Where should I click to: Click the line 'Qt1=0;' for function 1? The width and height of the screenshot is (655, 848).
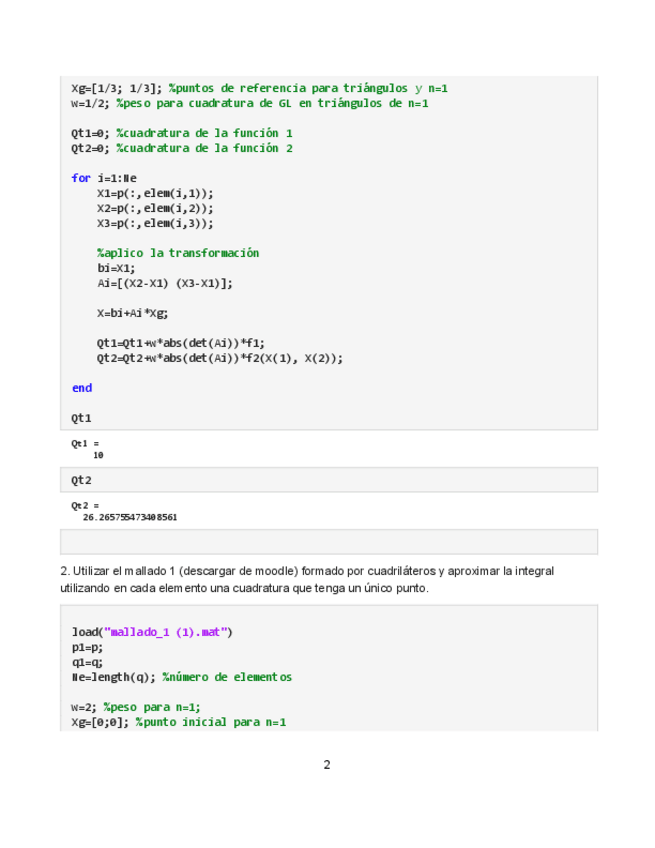pyautogui.click(x=182, y=133)
